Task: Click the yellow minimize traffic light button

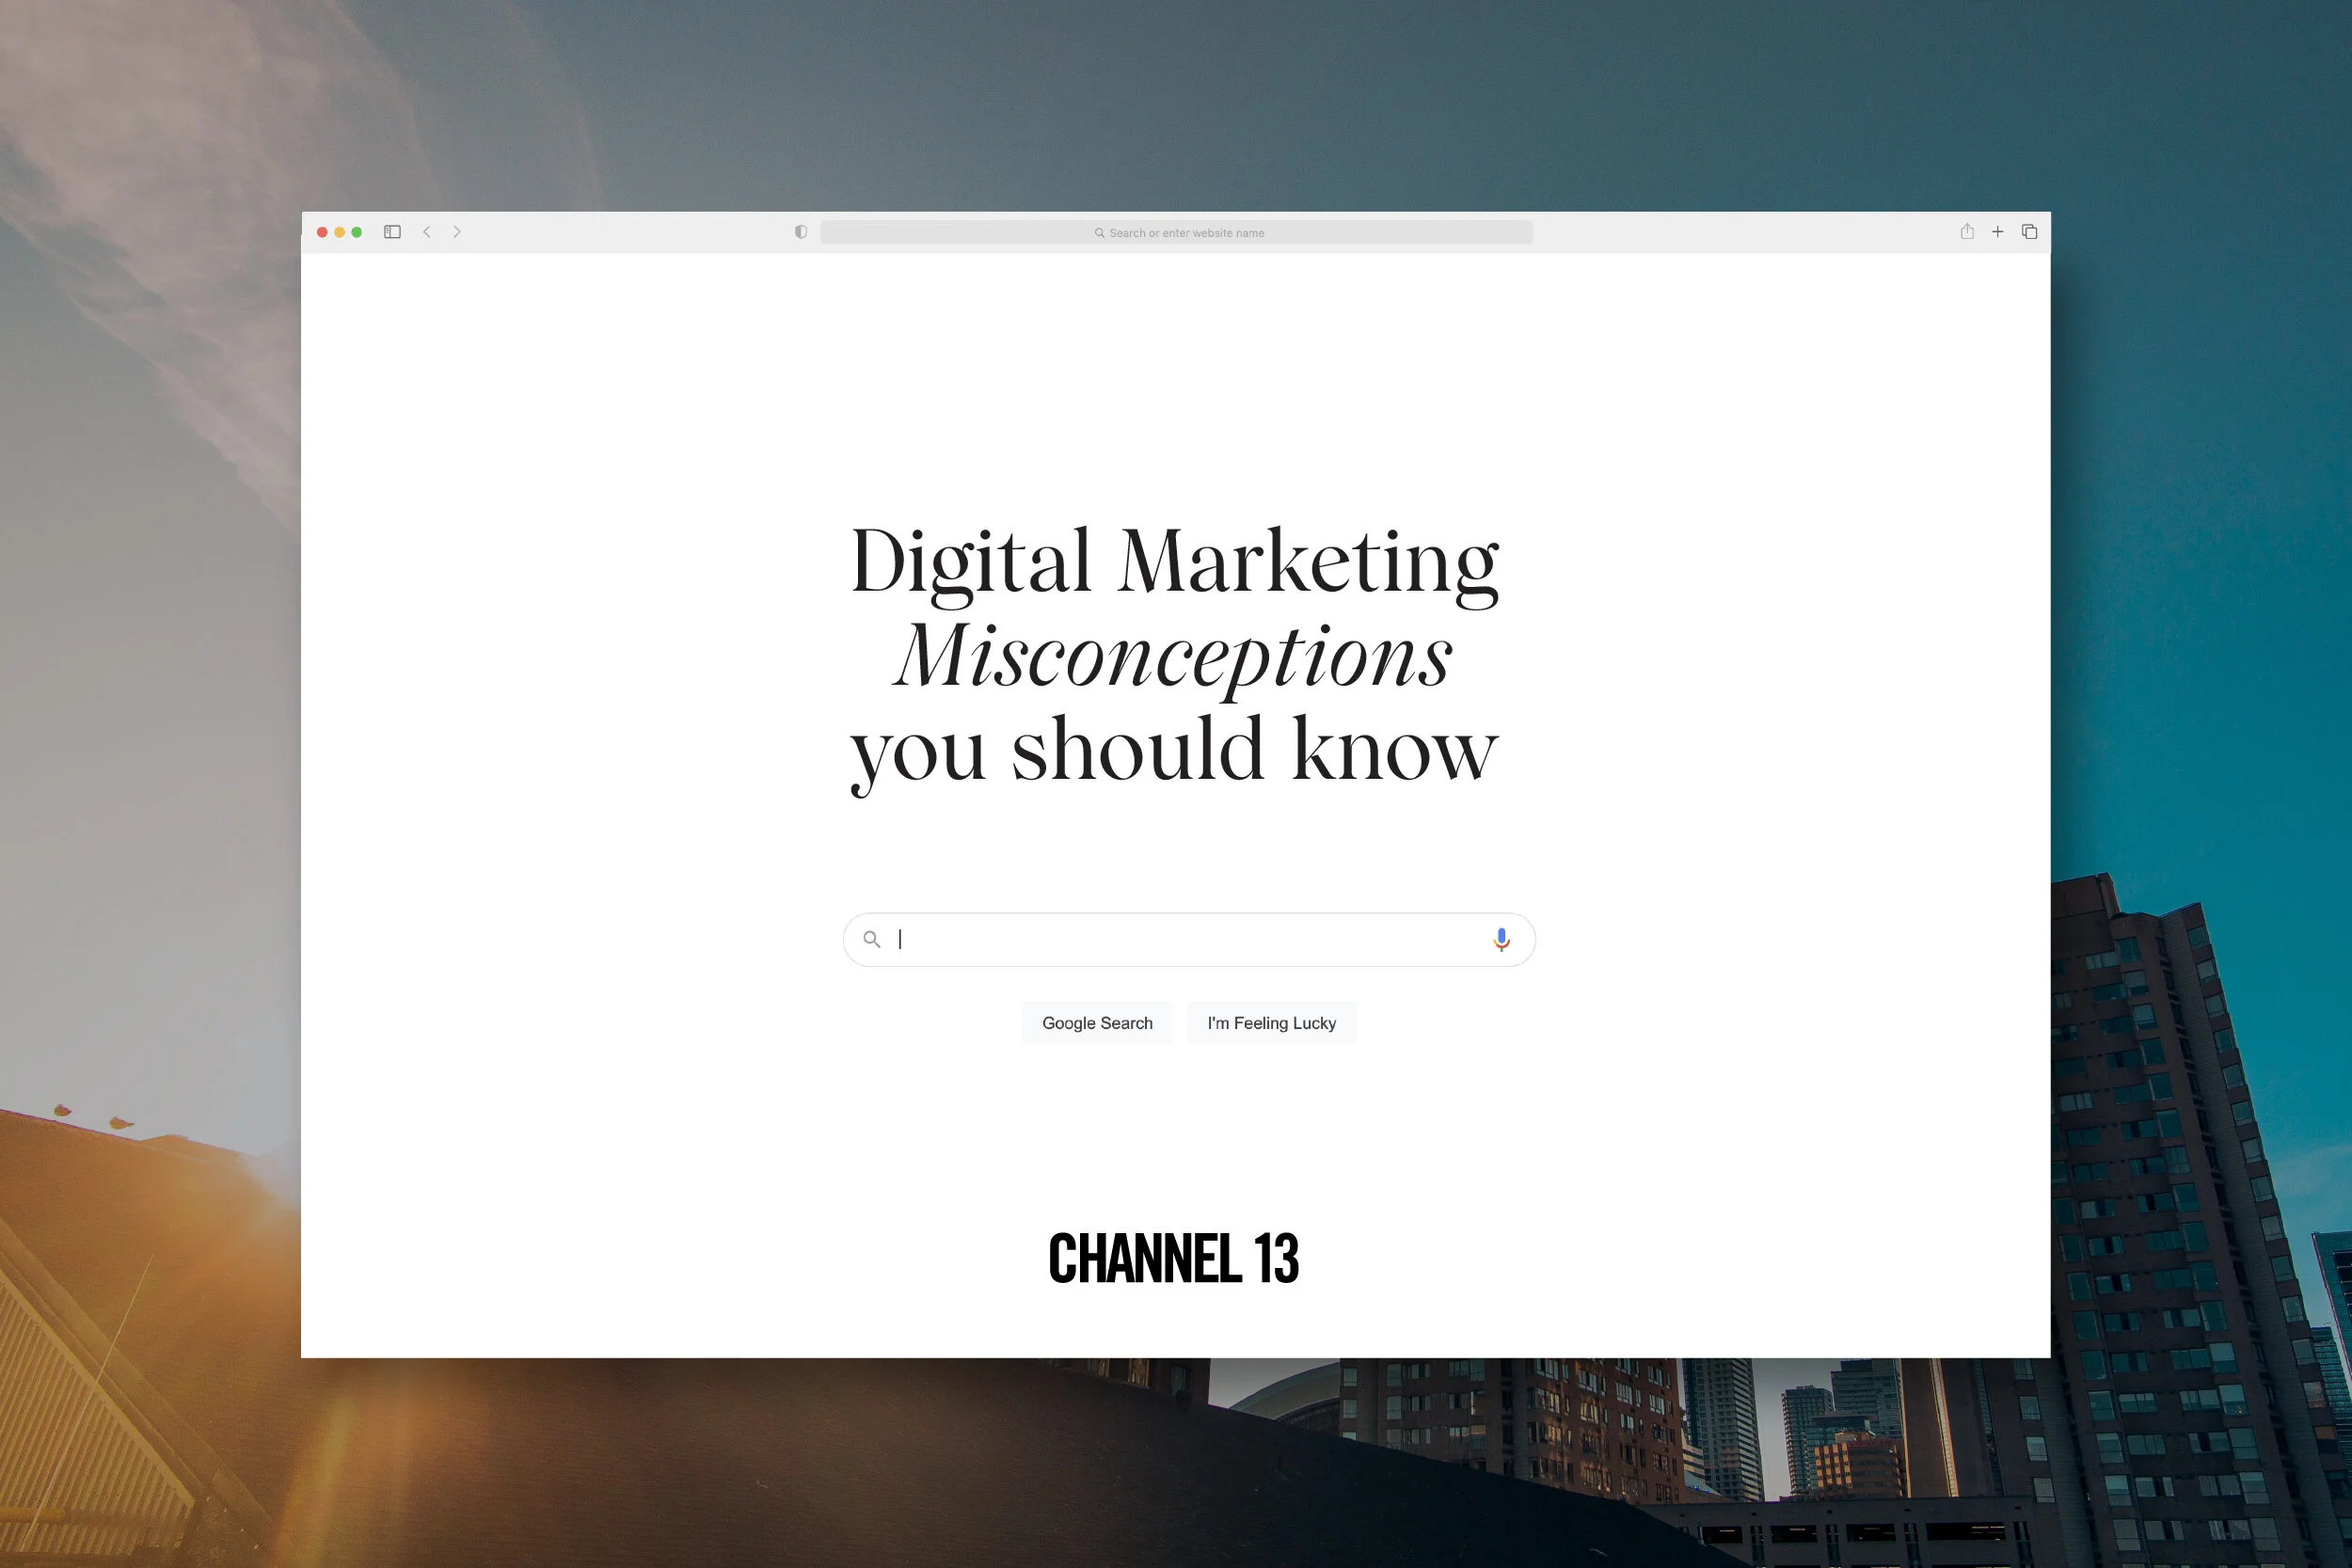Action: pyautogui.click(x=340, y=231)
